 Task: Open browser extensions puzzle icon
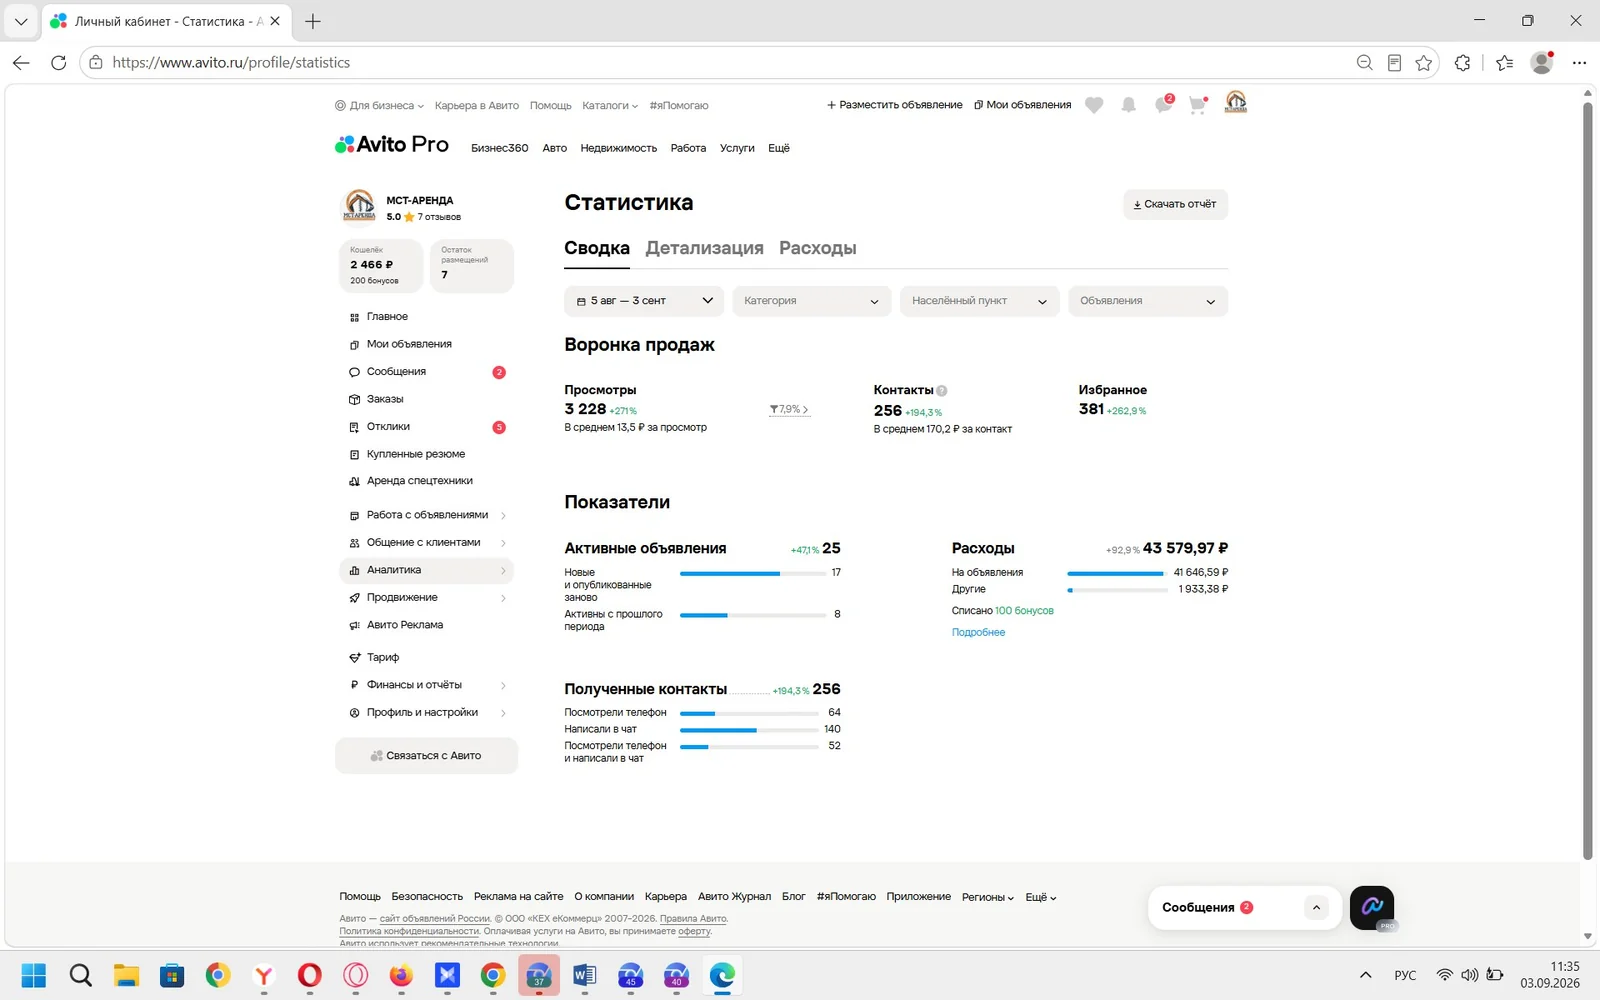tap(1463, 63)
